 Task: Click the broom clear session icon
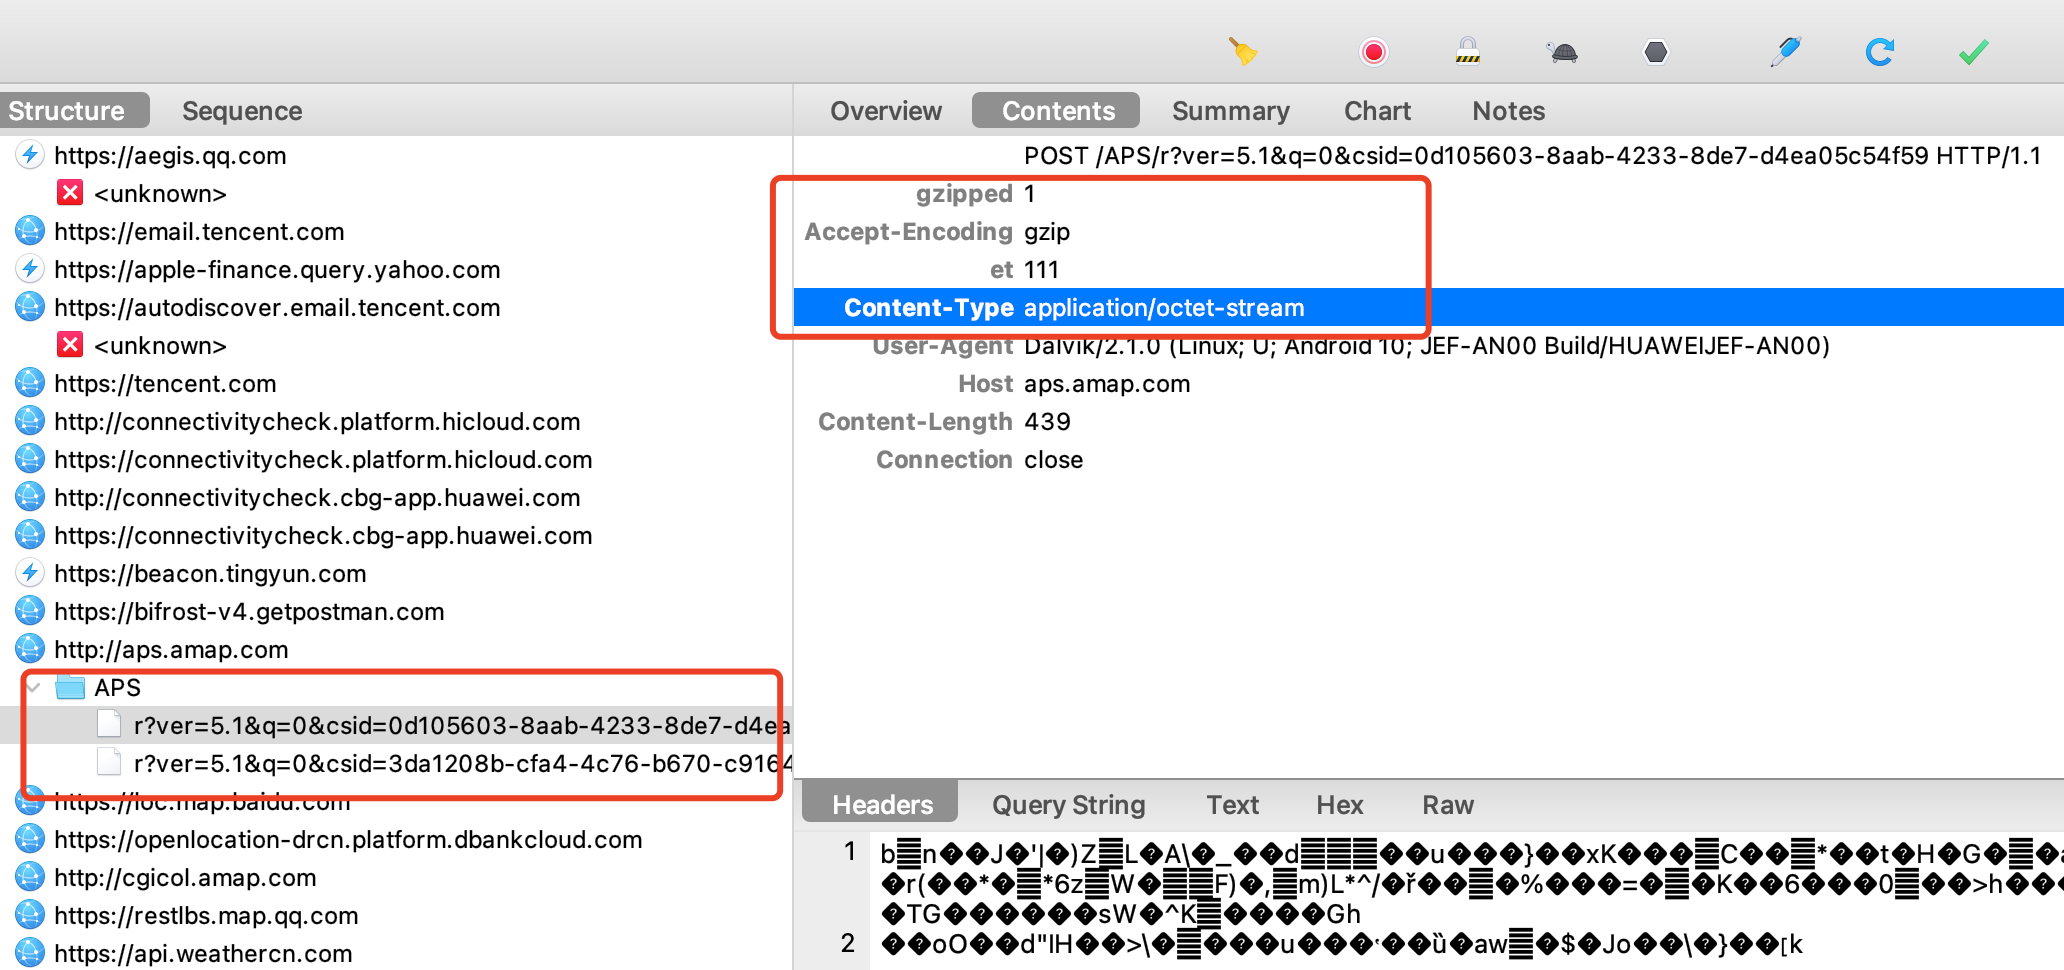click(1243, 51)
